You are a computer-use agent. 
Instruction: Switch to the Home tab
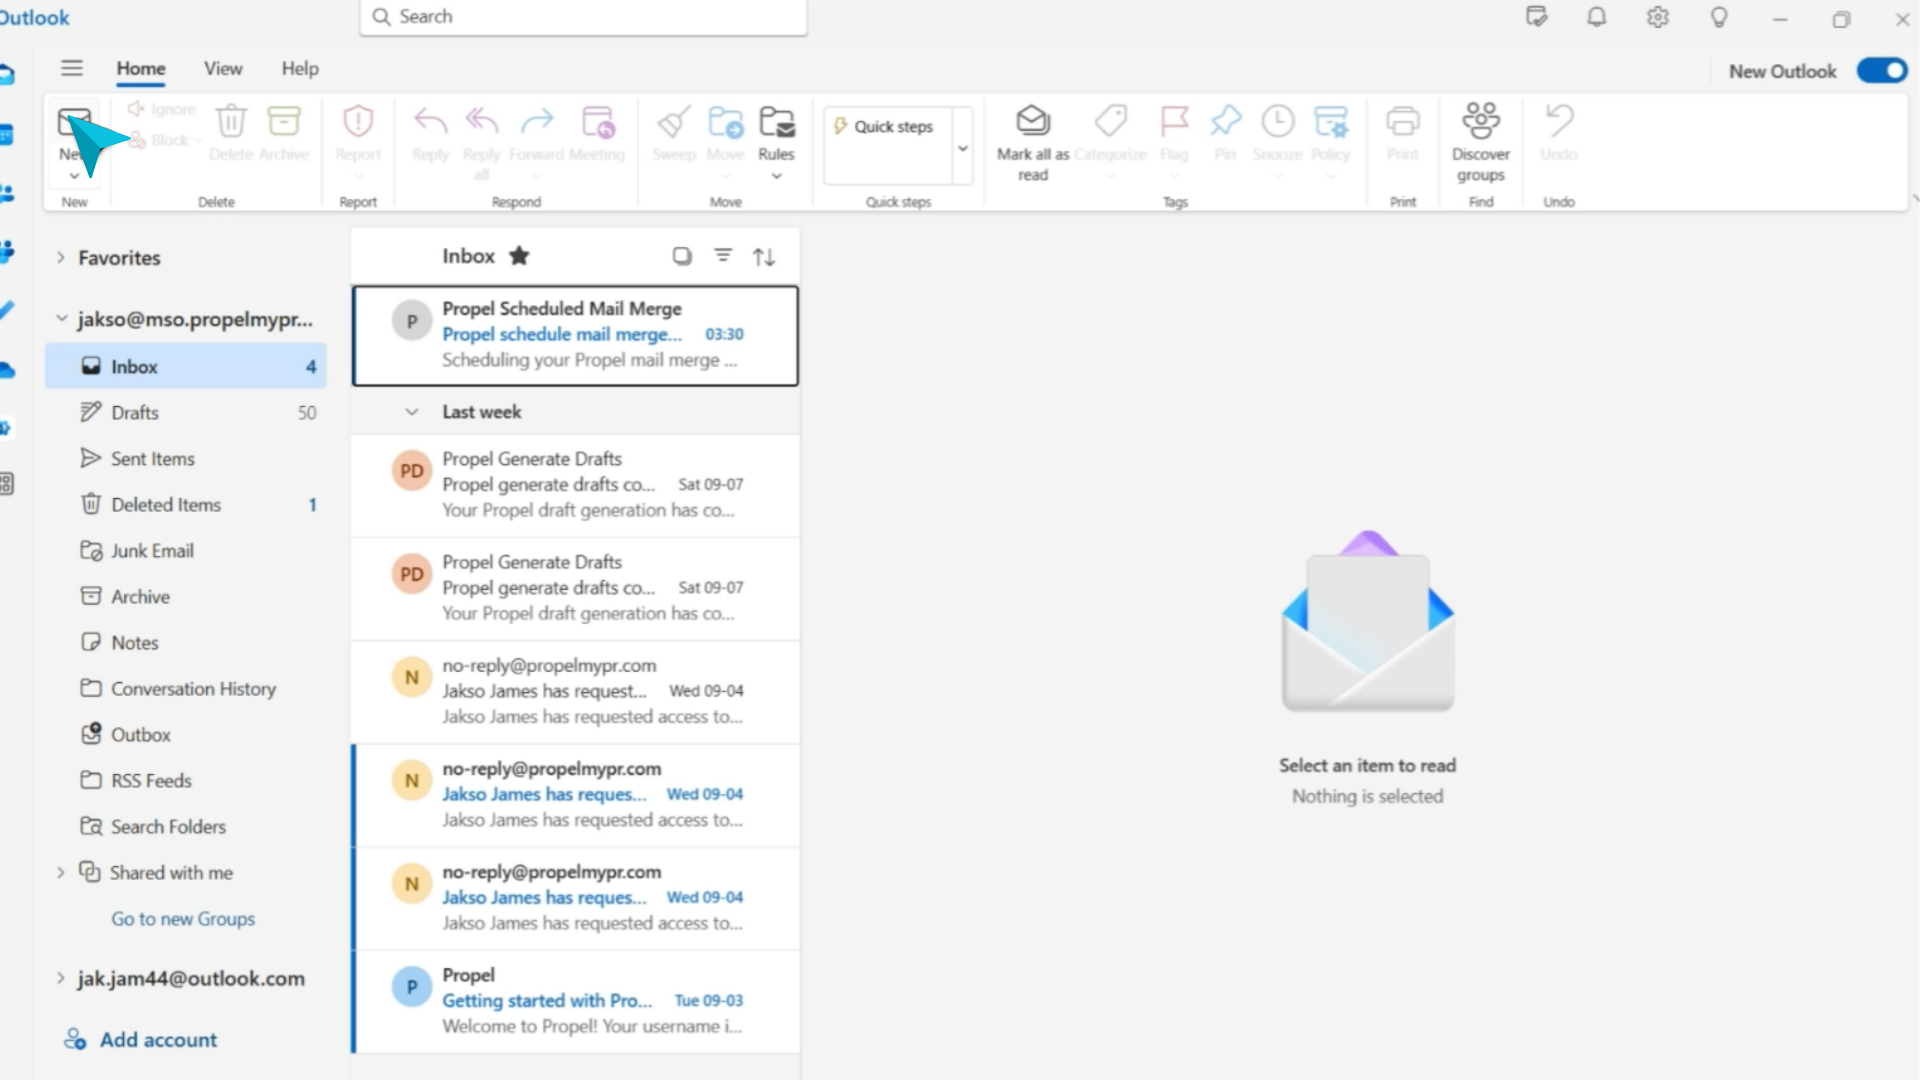tap(141, 69)
